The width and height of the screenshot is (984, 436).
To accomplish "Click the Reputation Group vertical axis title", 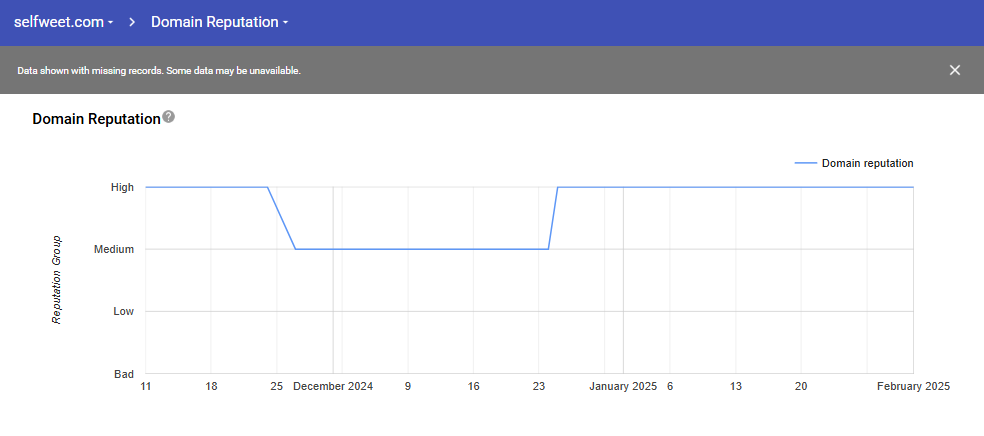I will [x=57, y=279].
